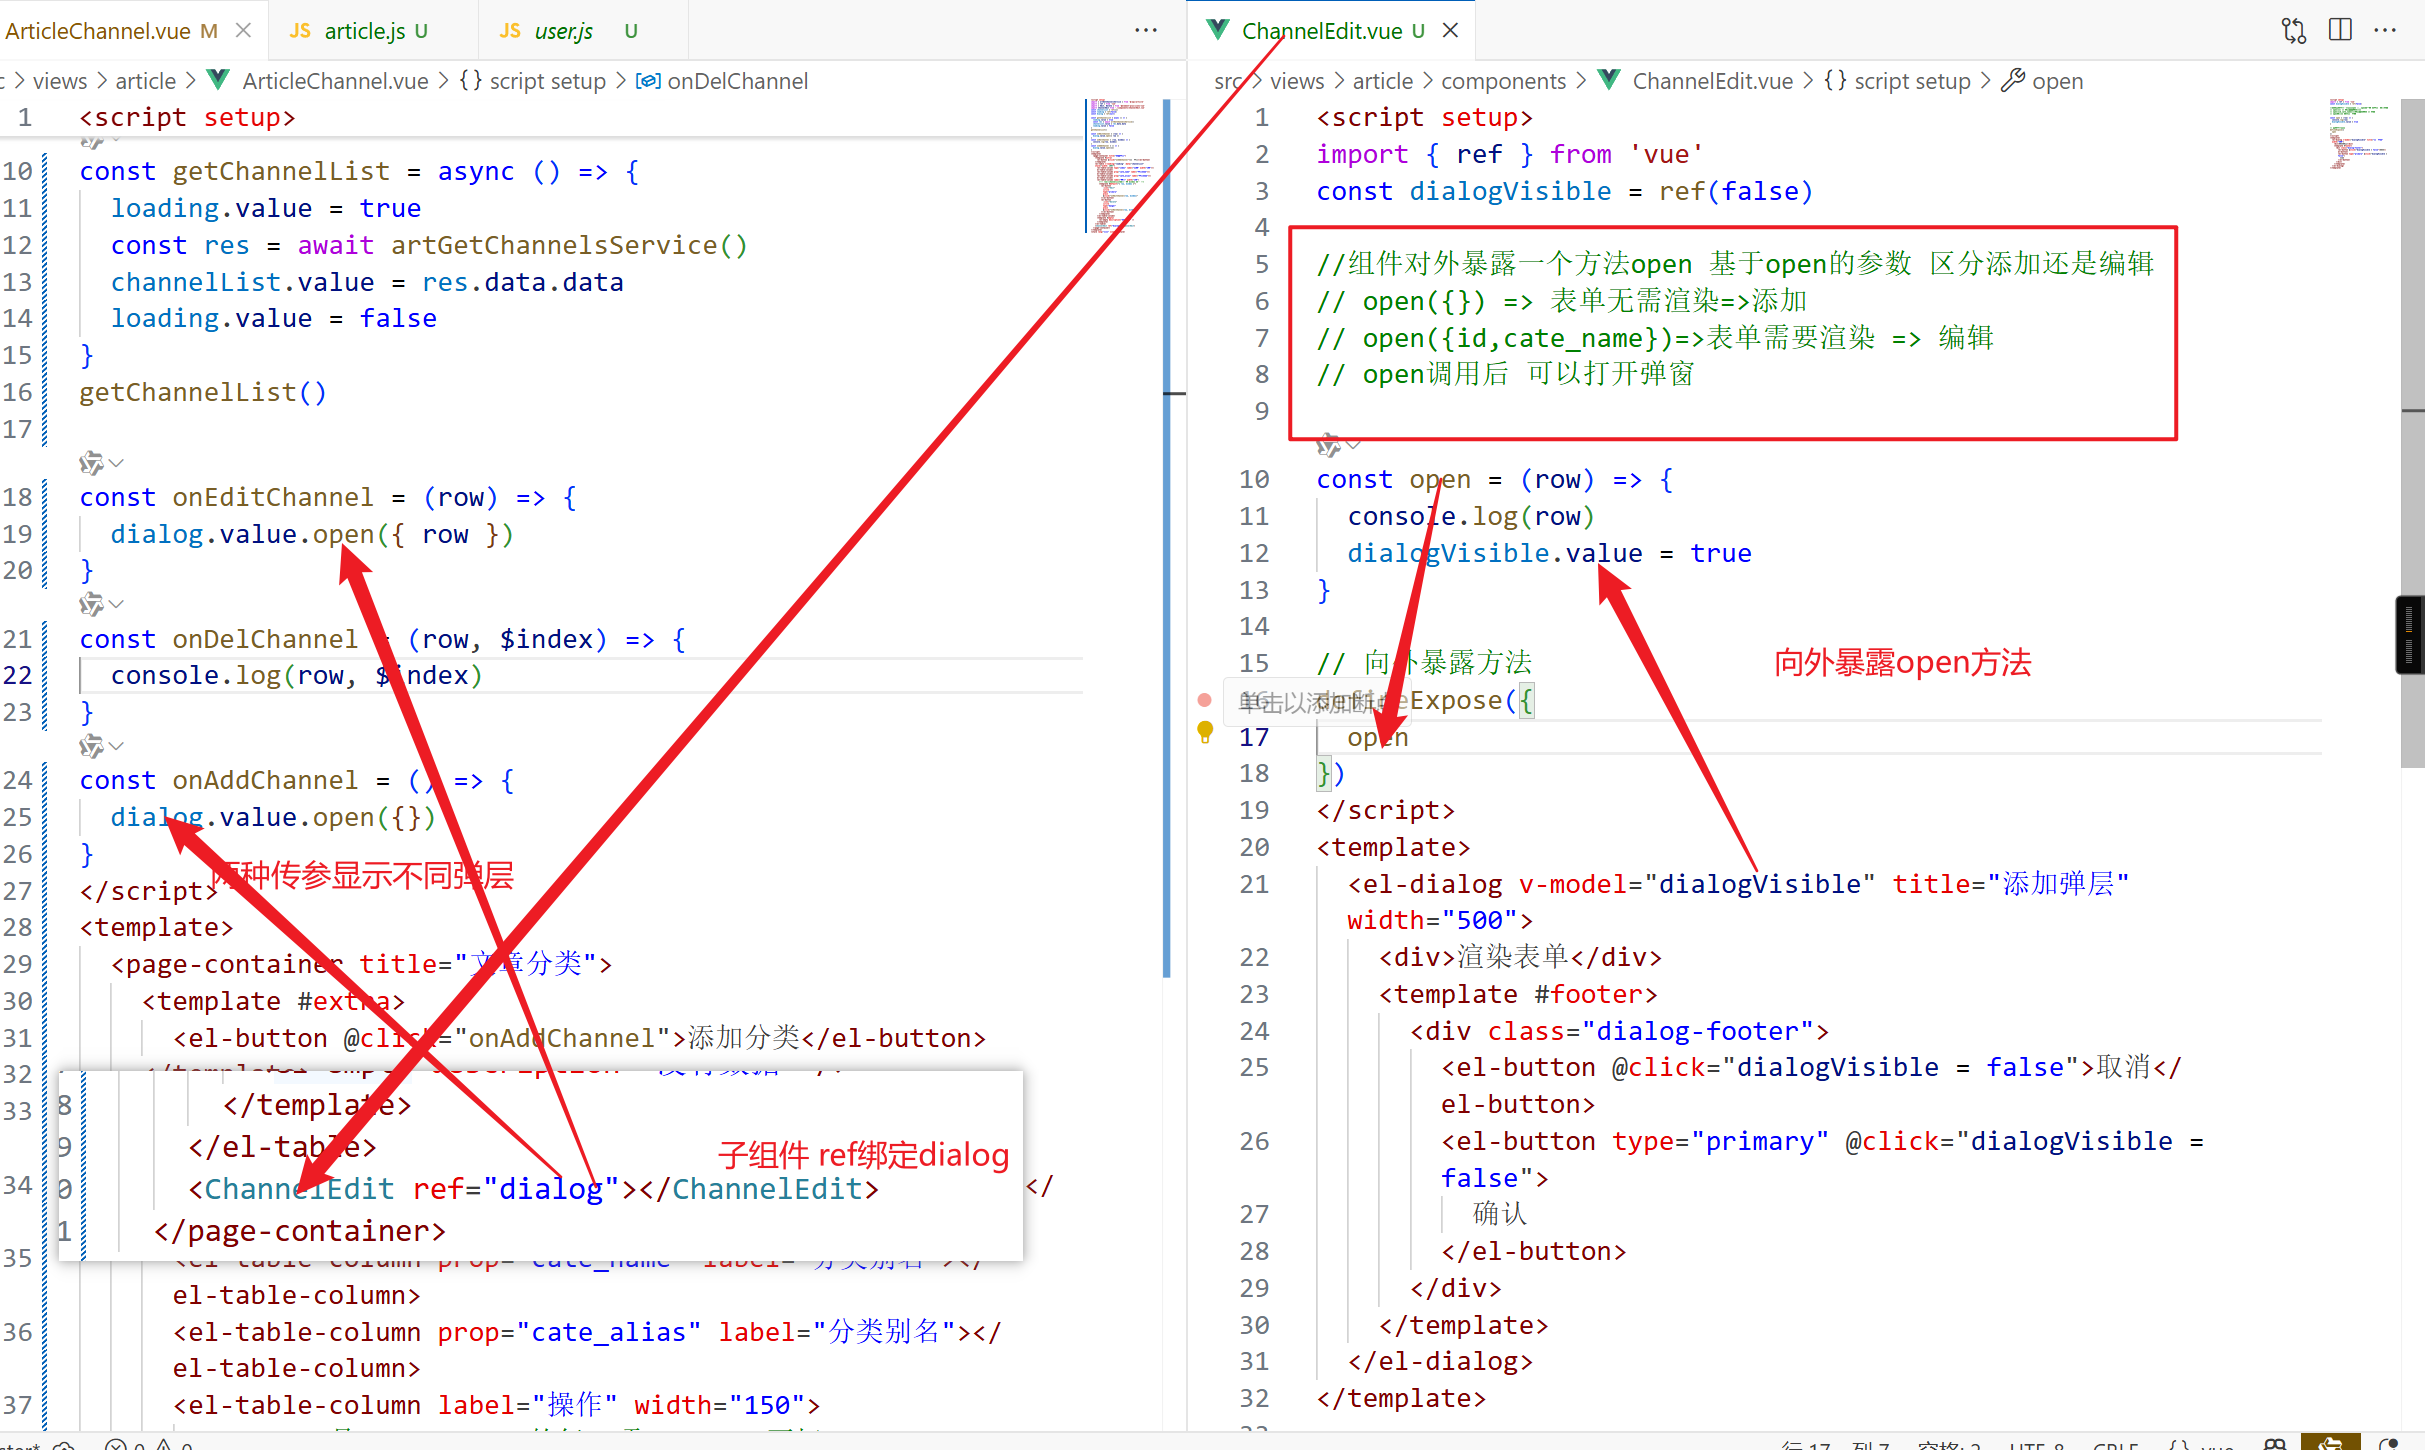The image size is (2425, 1450).
Task: Click the compare changes icon in editor toolbar
Action: coord(2293,31)
